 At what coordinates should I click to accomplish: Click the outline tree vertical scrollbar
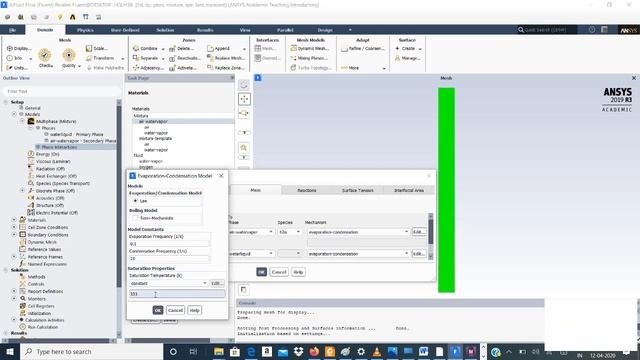click(x=119, y=218)
